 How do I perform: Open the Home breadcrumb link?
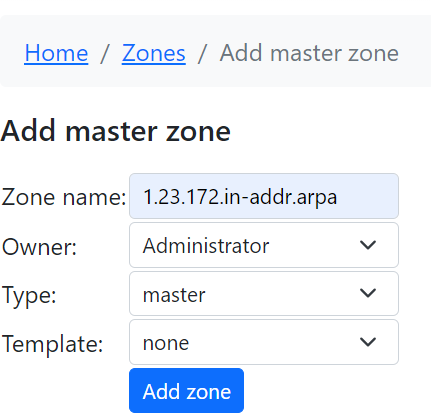pos(56,53)
